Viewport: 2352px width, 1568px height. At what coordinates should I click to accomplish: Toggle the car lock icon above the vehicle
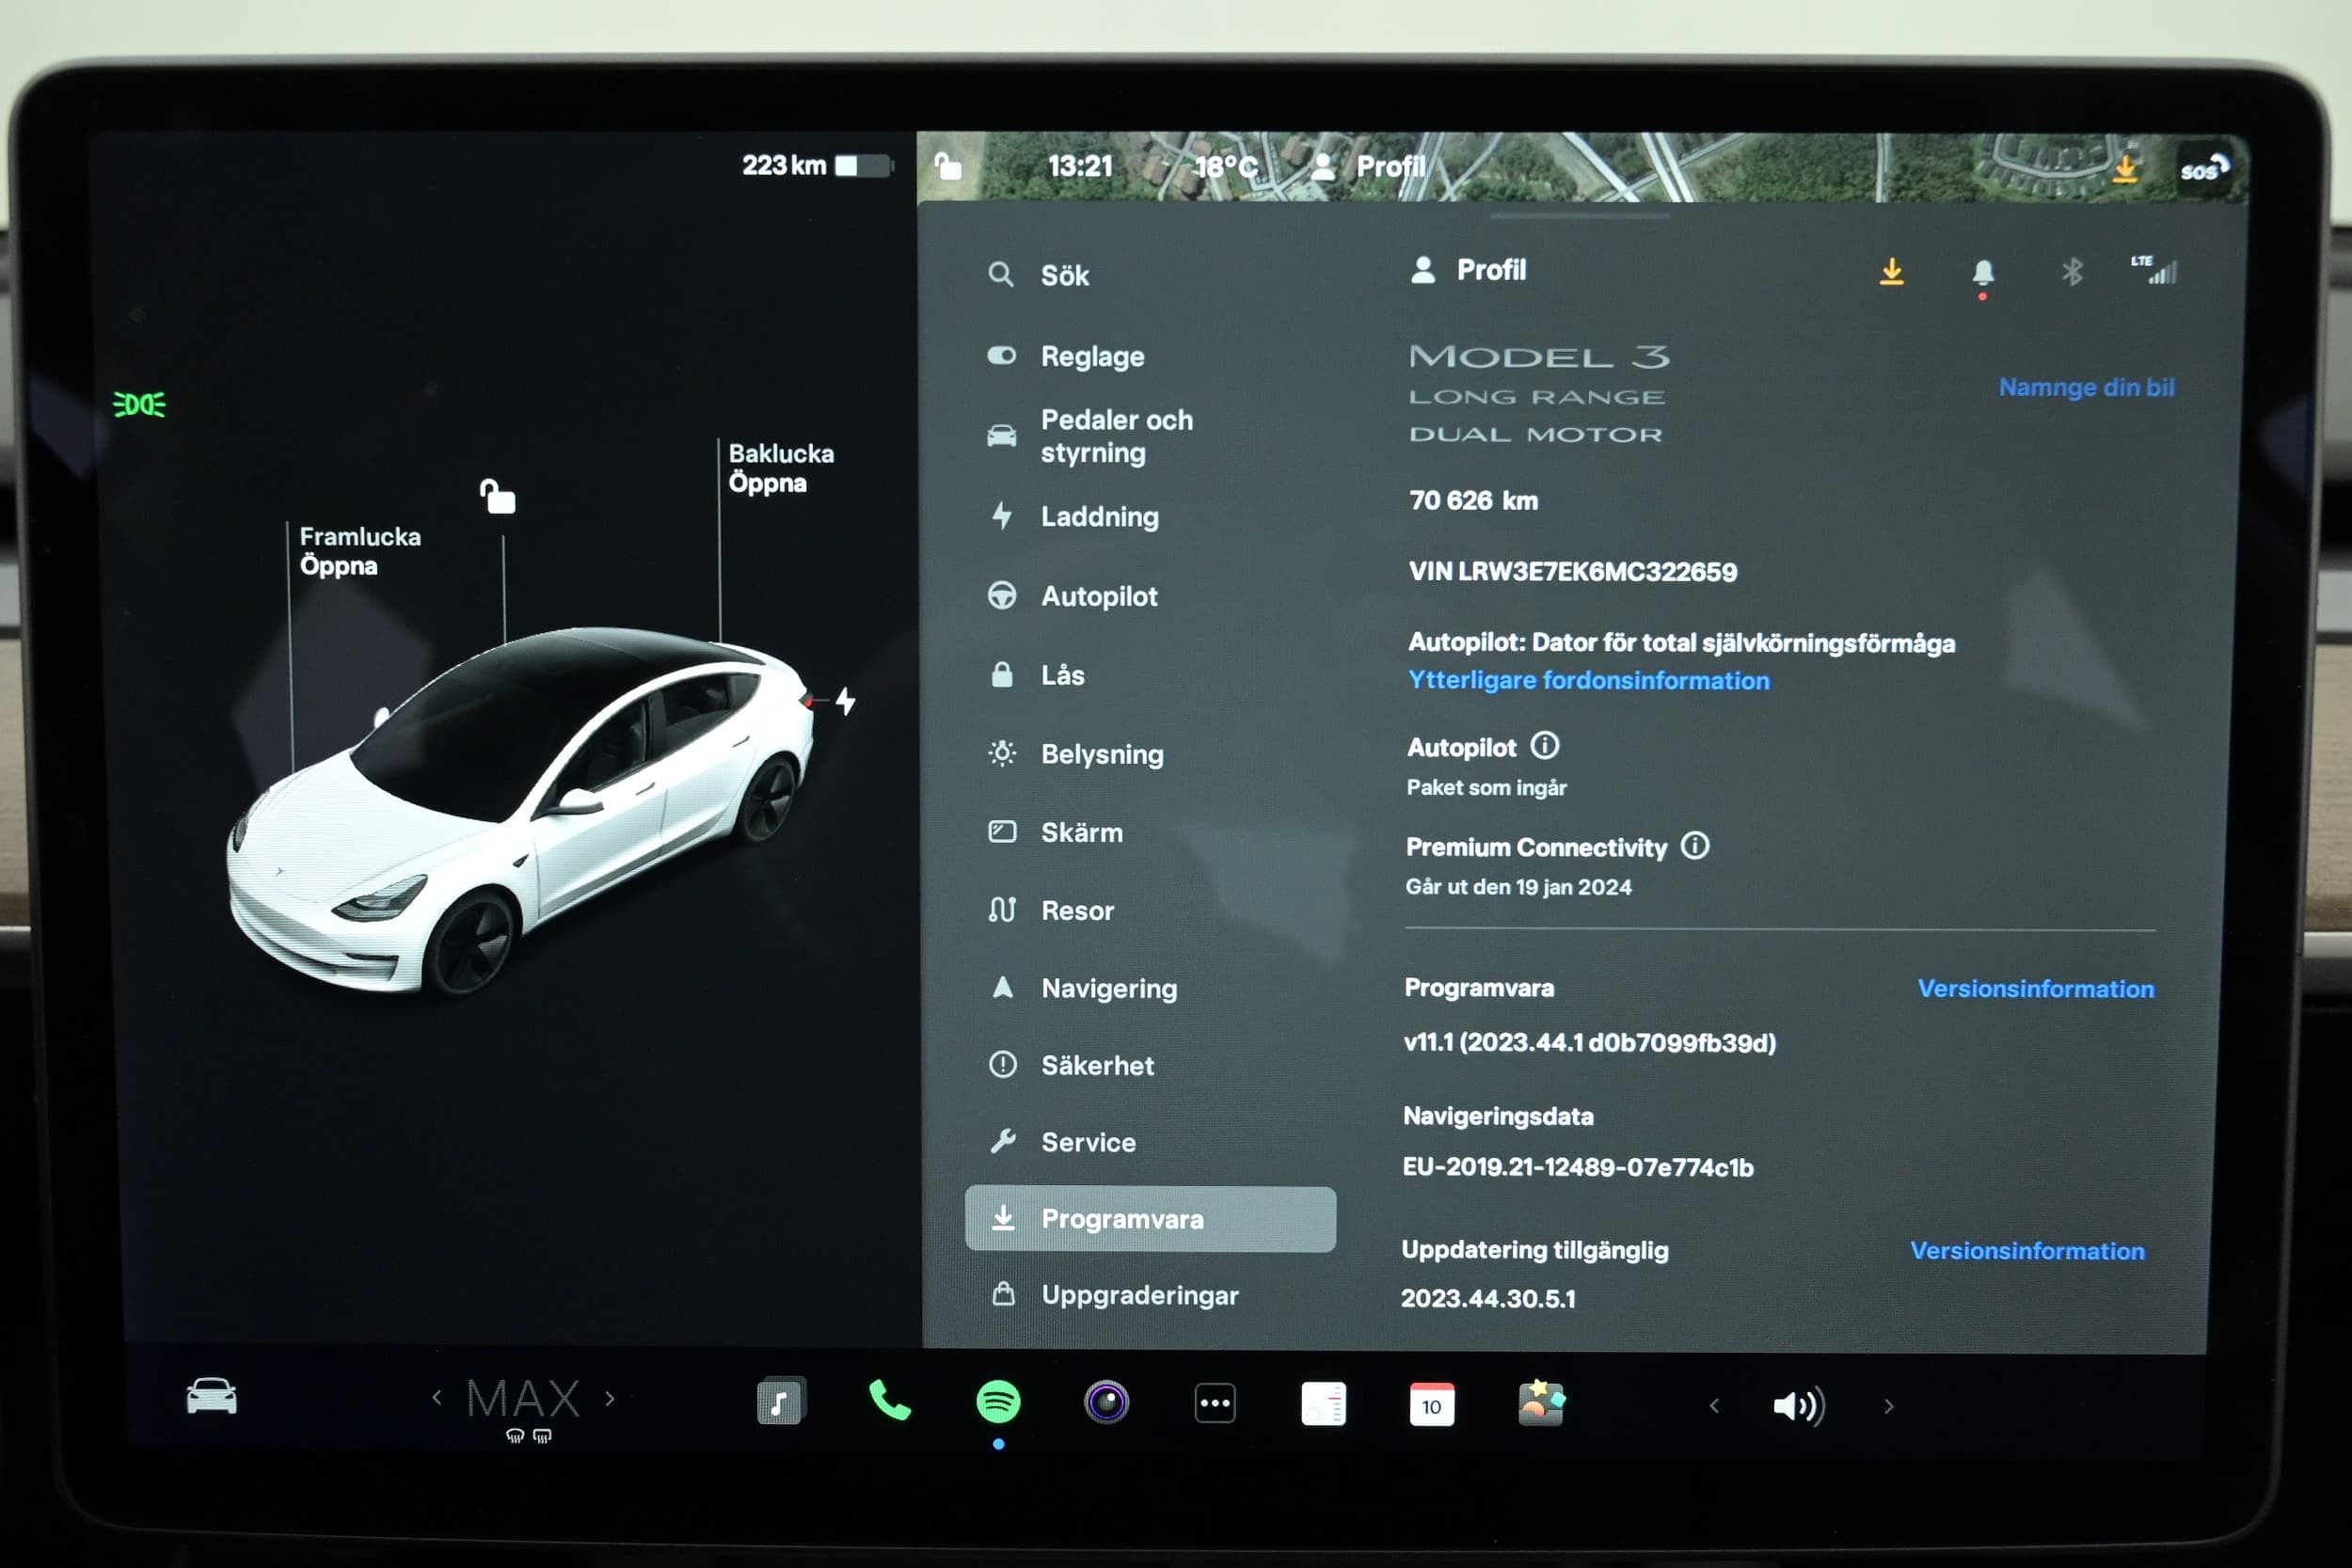click(498, 496)
